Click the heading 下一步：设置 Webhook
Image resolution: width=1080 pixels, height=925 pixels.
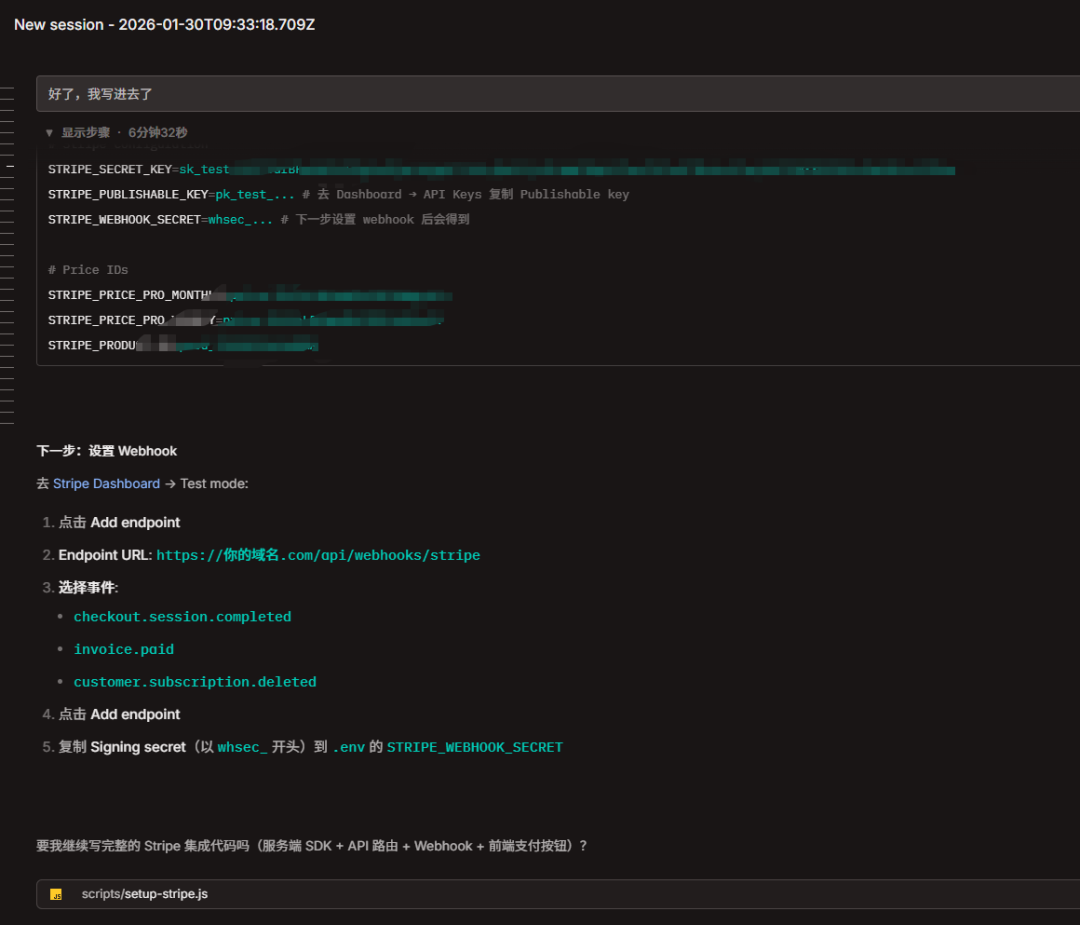(x=107, y=451)
